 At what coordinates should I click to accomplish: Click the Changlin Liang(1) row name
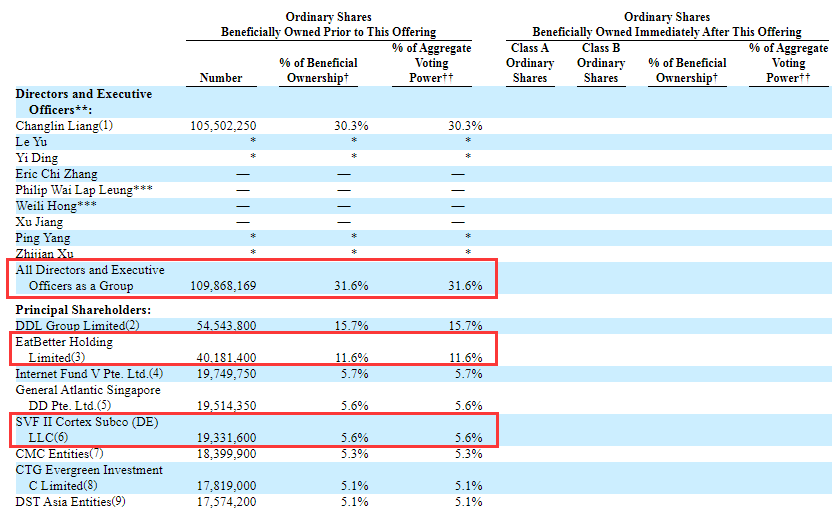(x=65, y=126)
